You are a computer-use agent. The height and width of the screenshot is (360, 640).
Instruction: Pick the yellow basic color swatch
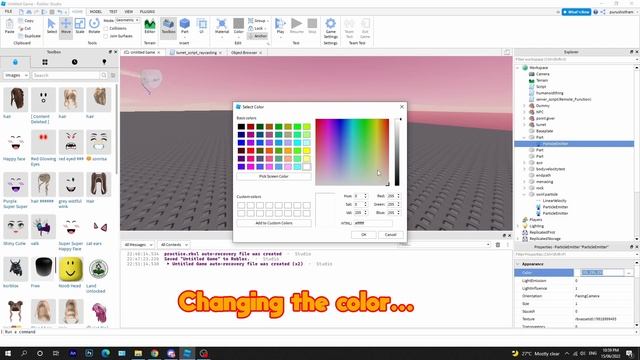point(307,151)
